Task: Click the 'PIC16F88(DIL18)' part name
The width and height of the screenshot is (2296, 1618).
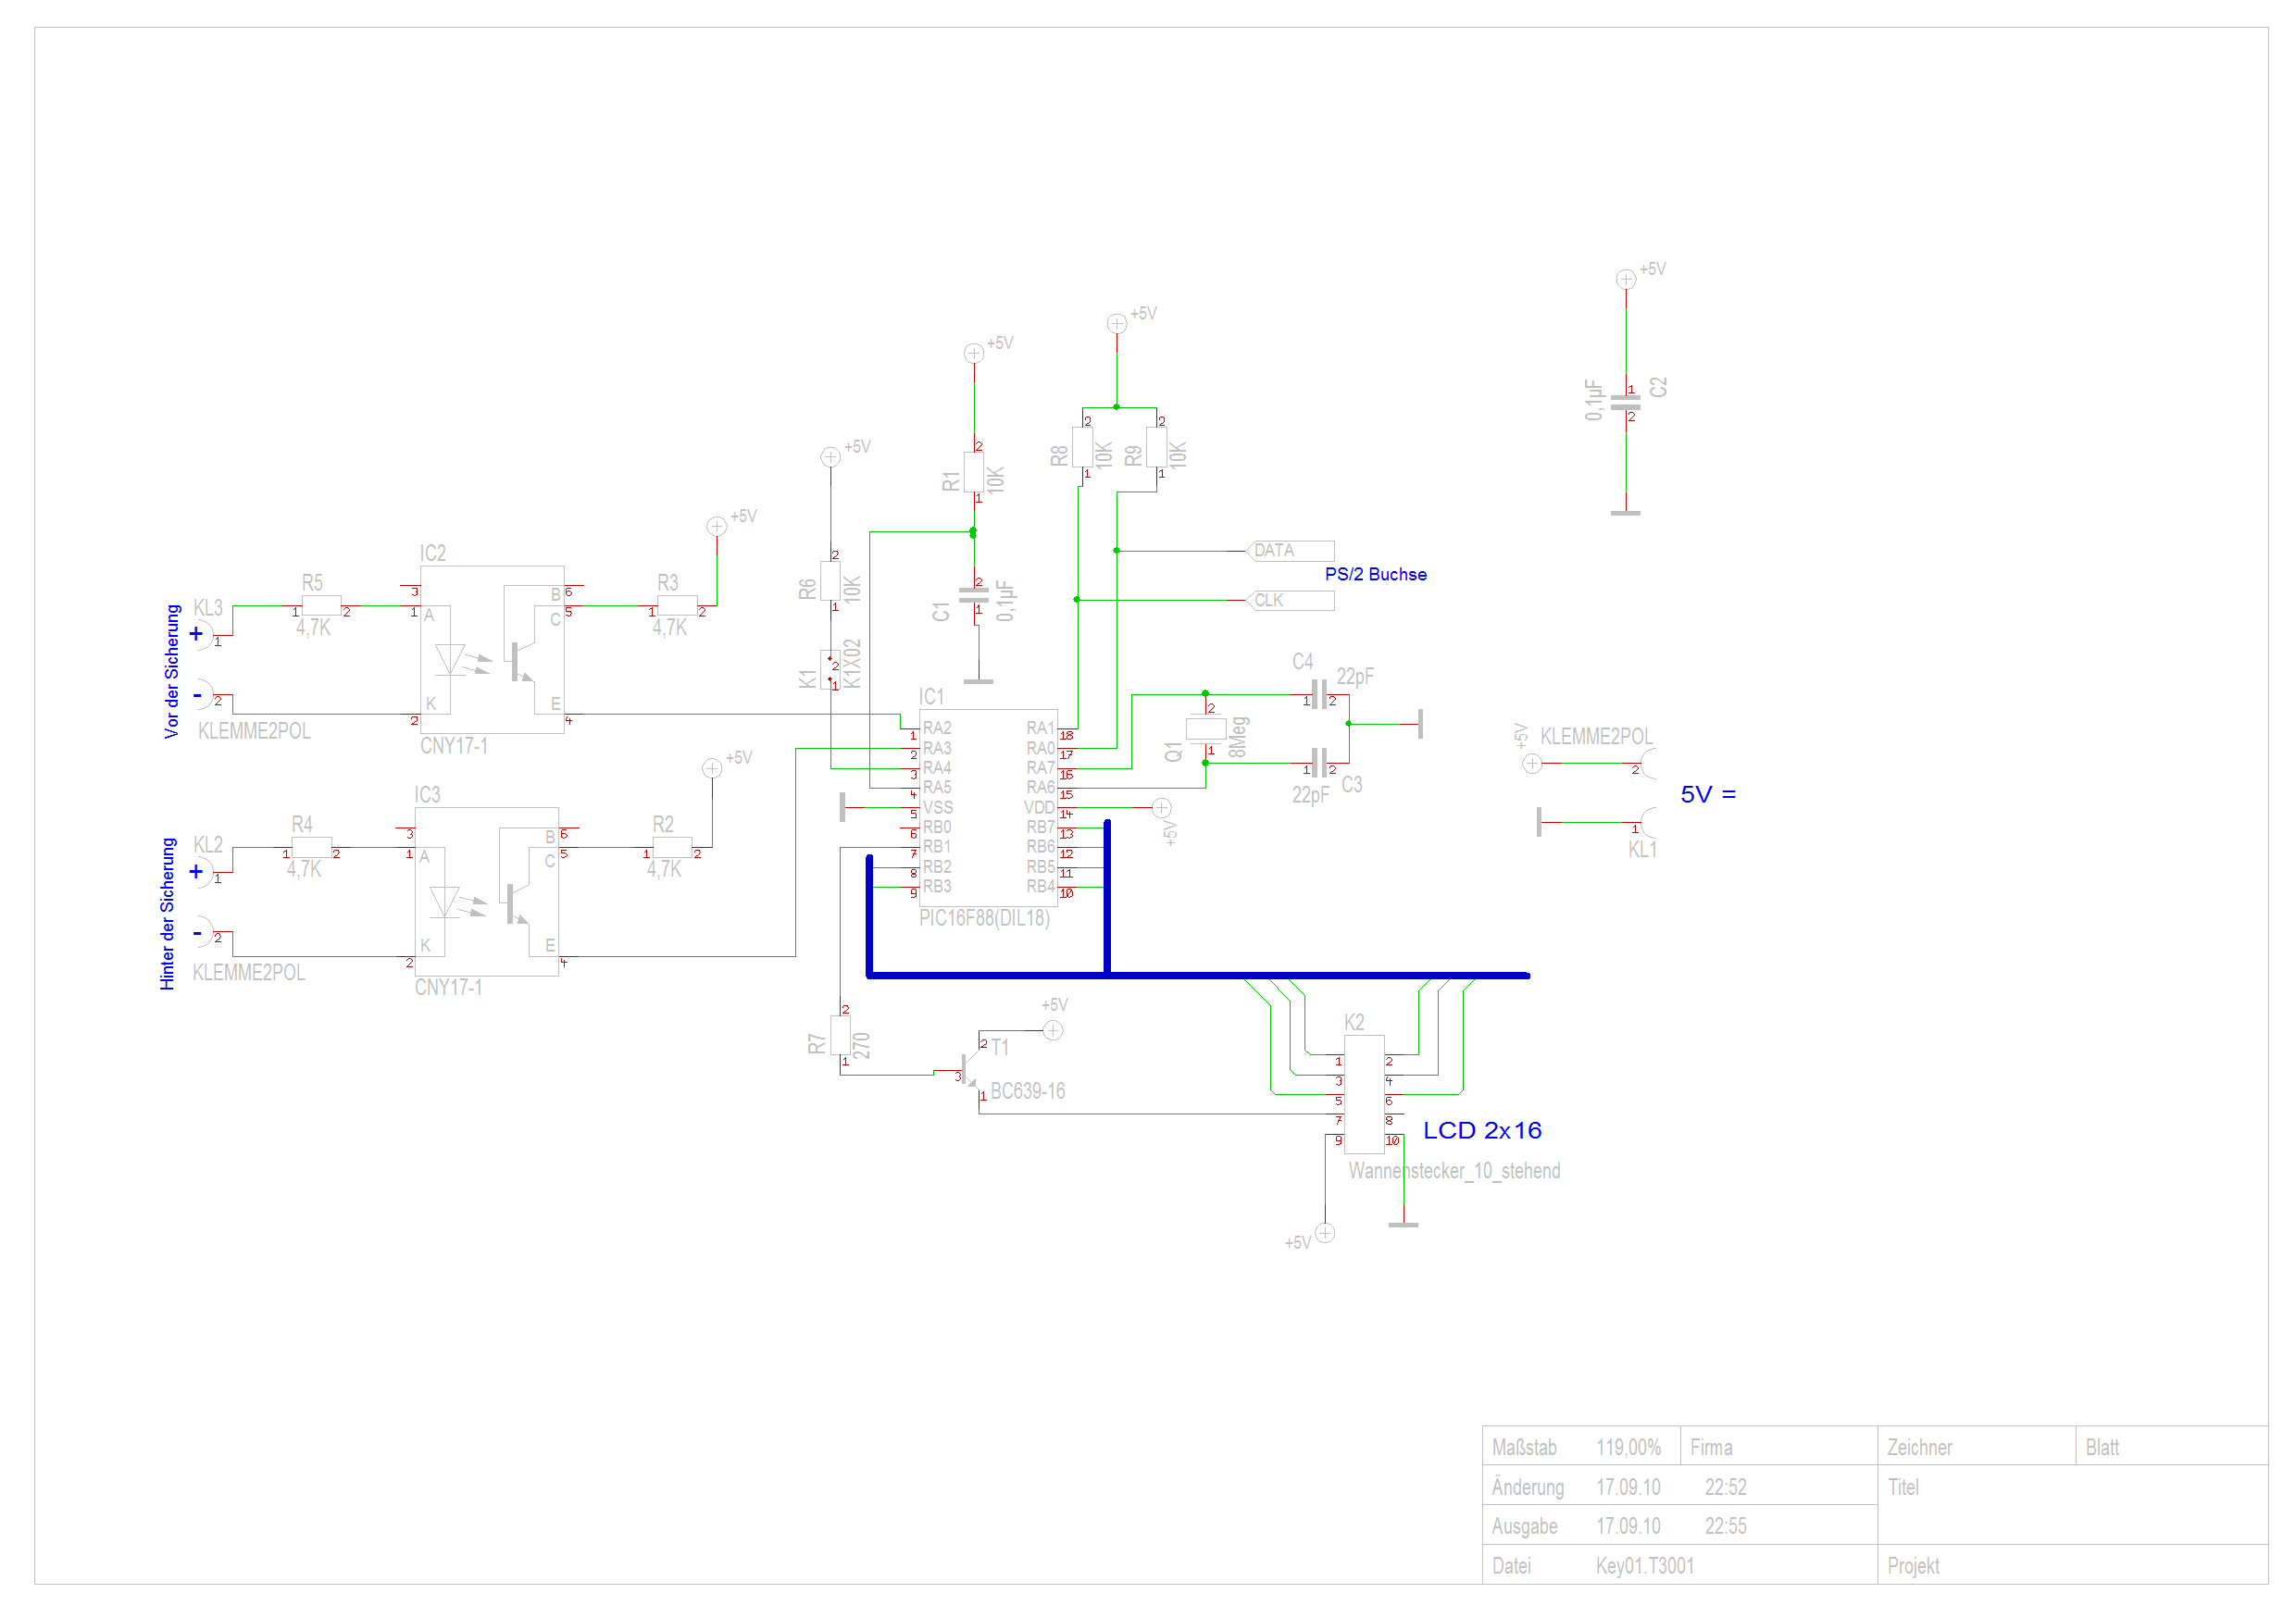Action: click(x=985, y=919)
